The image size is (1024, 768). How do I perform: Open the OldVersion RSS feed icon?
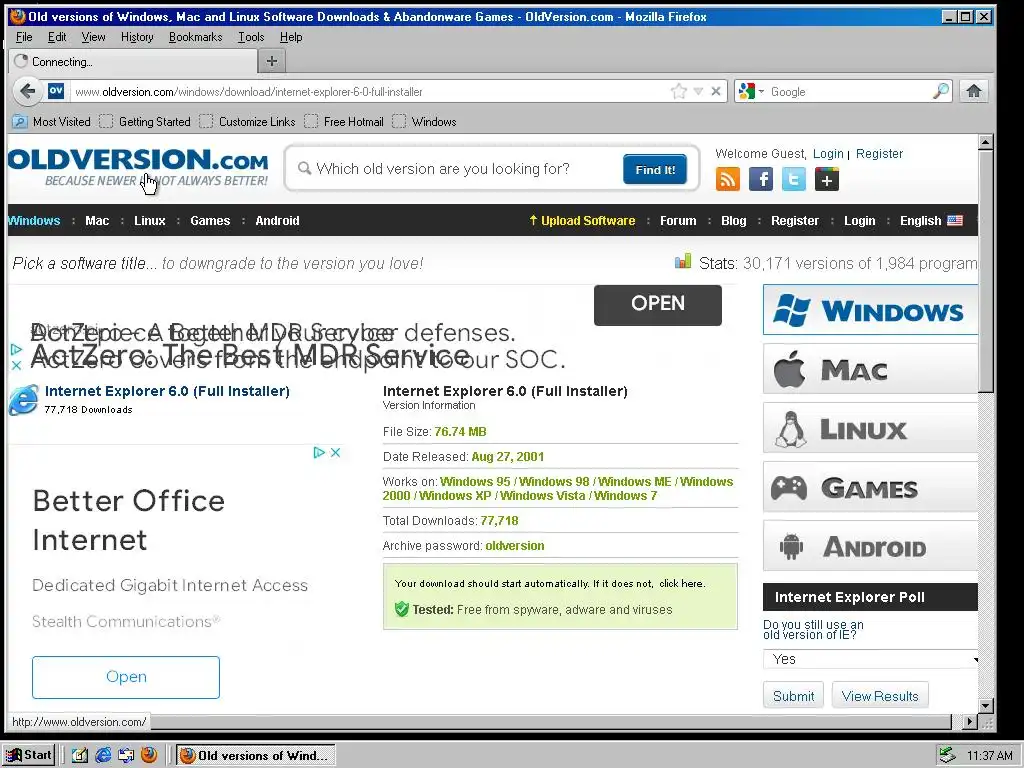pos(728,179)
